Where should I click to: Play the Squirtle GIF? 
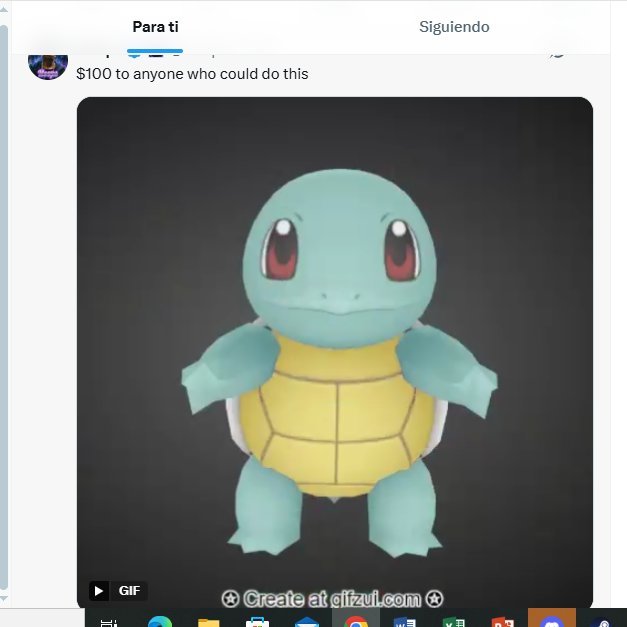(x=99, y=591)
